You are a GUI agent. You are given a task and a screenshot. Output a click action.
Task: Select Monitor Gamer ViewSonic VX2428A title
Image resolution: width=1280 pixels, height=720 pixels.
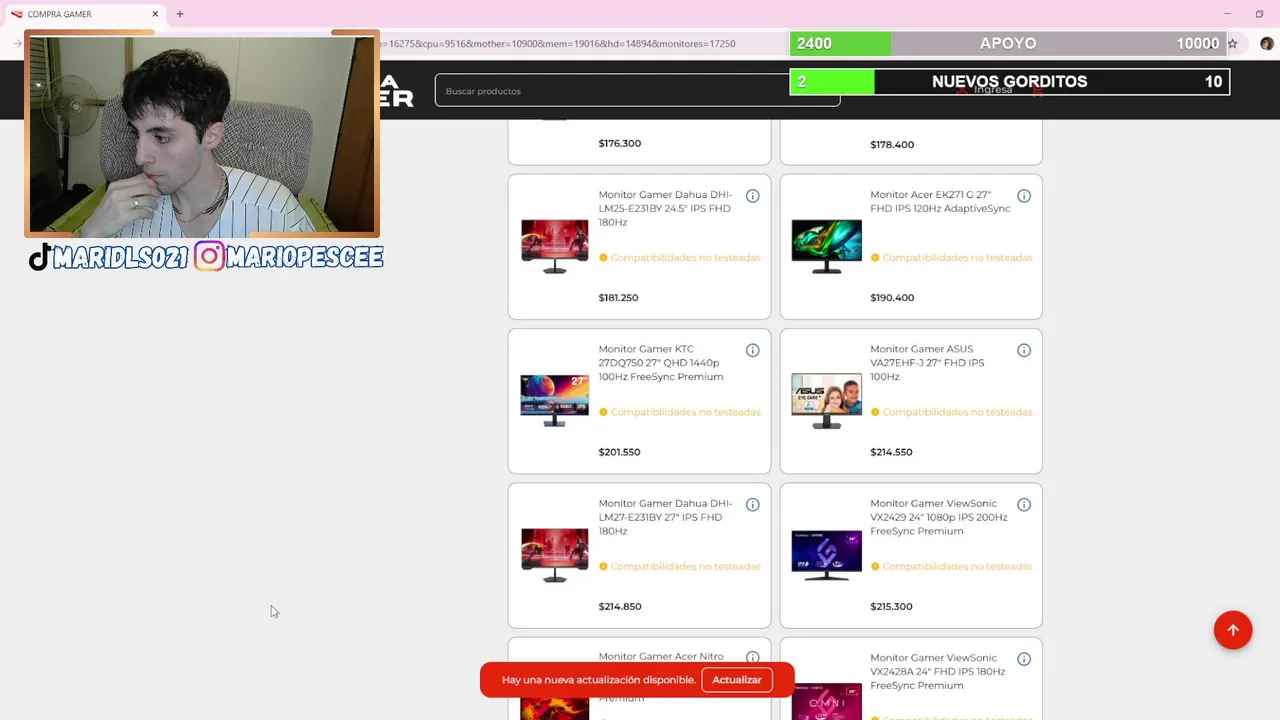[937, 671]
